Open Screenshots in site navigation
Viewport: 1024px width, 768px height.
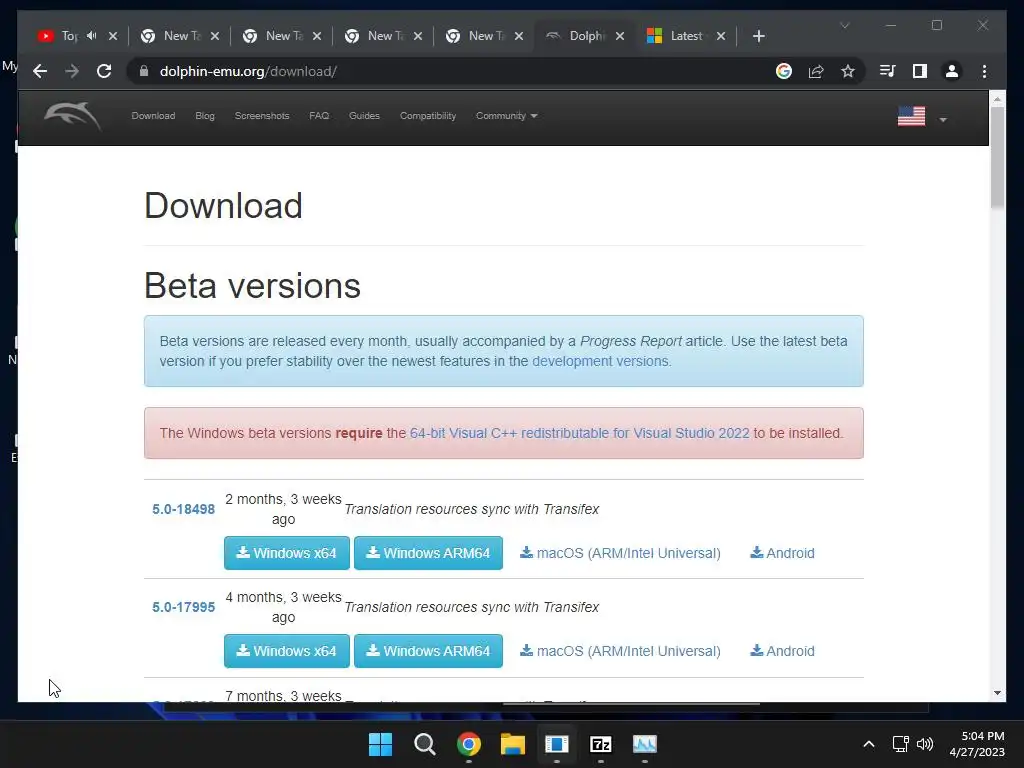point(262,116)
